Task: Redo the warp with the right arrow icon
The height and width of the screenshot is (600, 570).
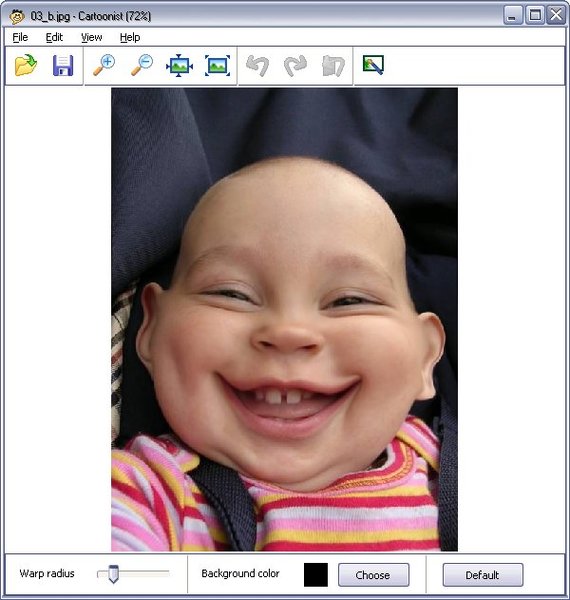Action: tap(295, 65)
